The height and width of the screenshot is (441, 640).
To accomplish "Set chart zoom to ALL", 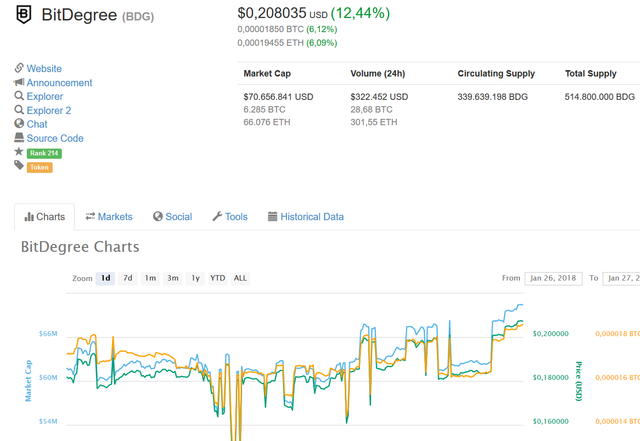I will 240,278.
